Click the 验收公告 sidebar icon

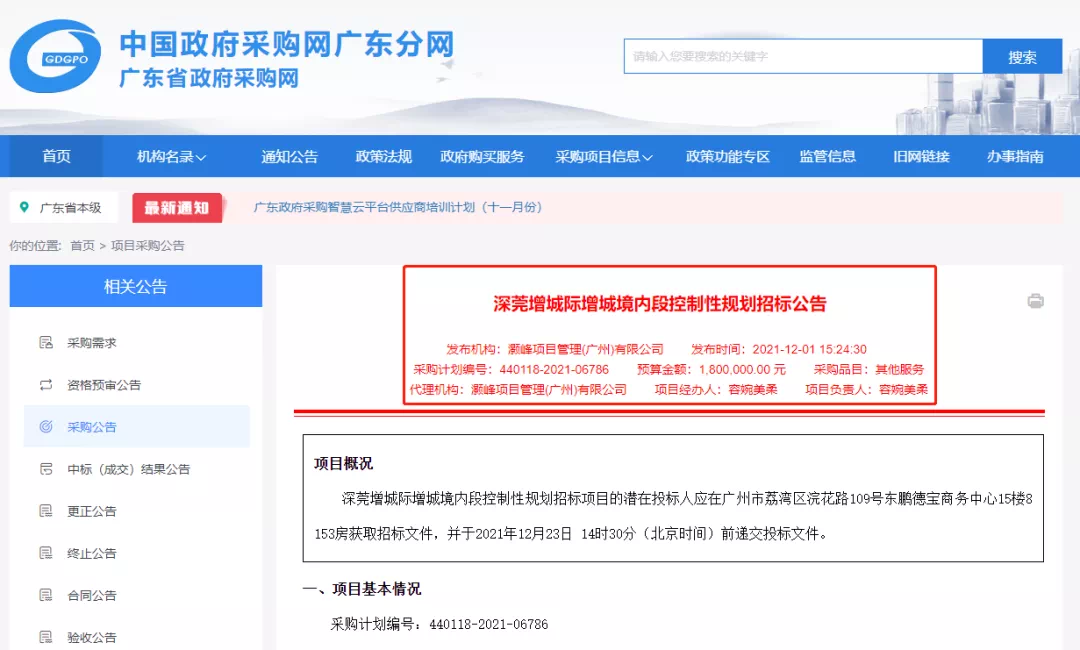46,637
